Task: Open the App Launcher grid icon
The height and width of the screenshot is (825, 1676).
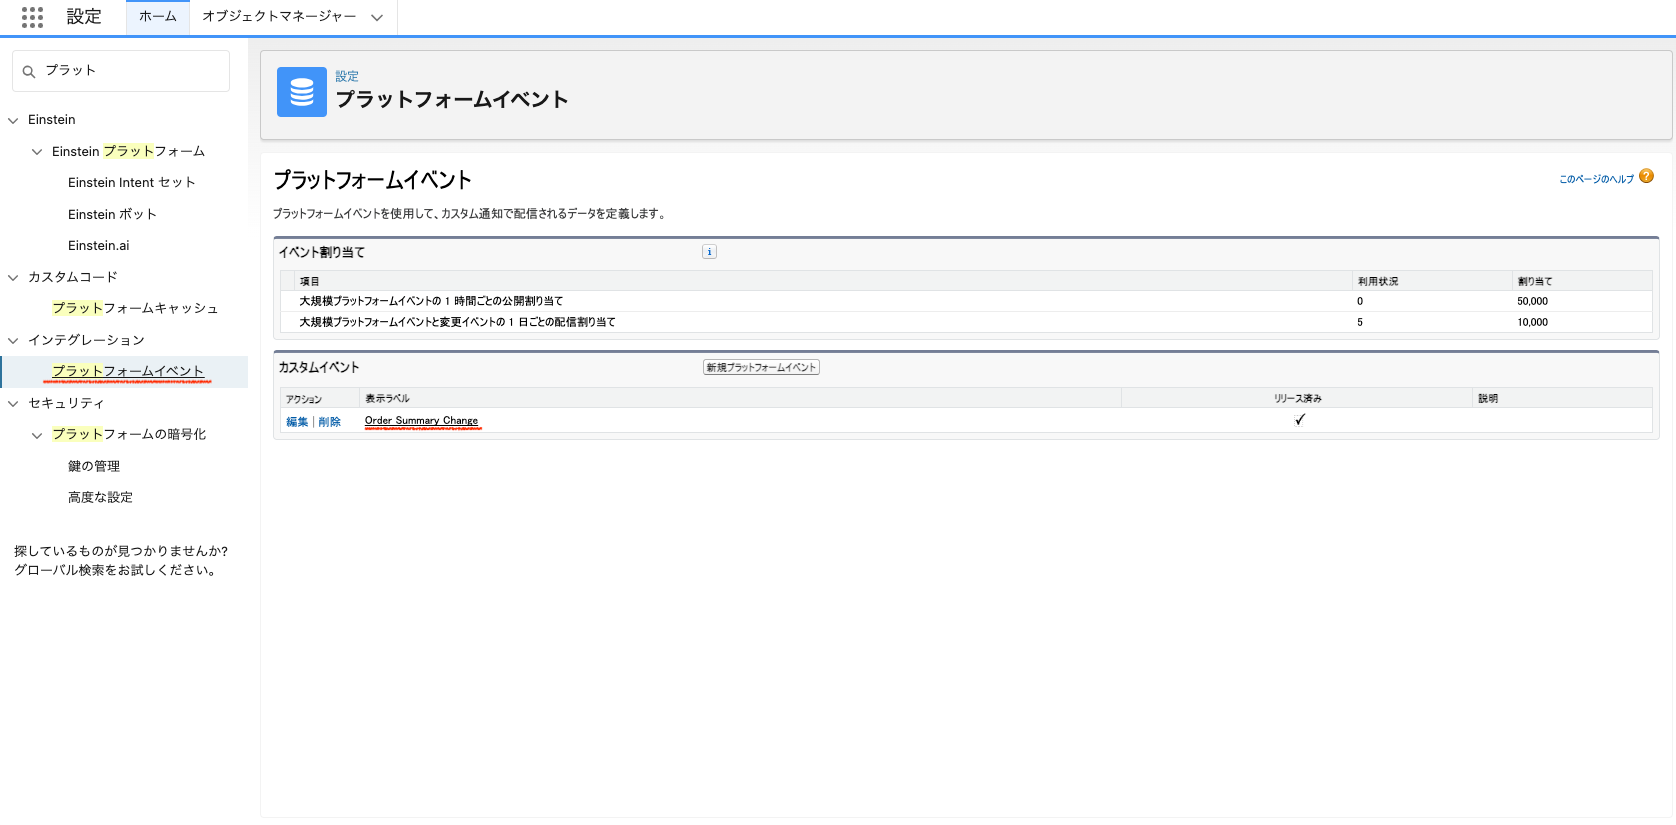Action: 32,17
